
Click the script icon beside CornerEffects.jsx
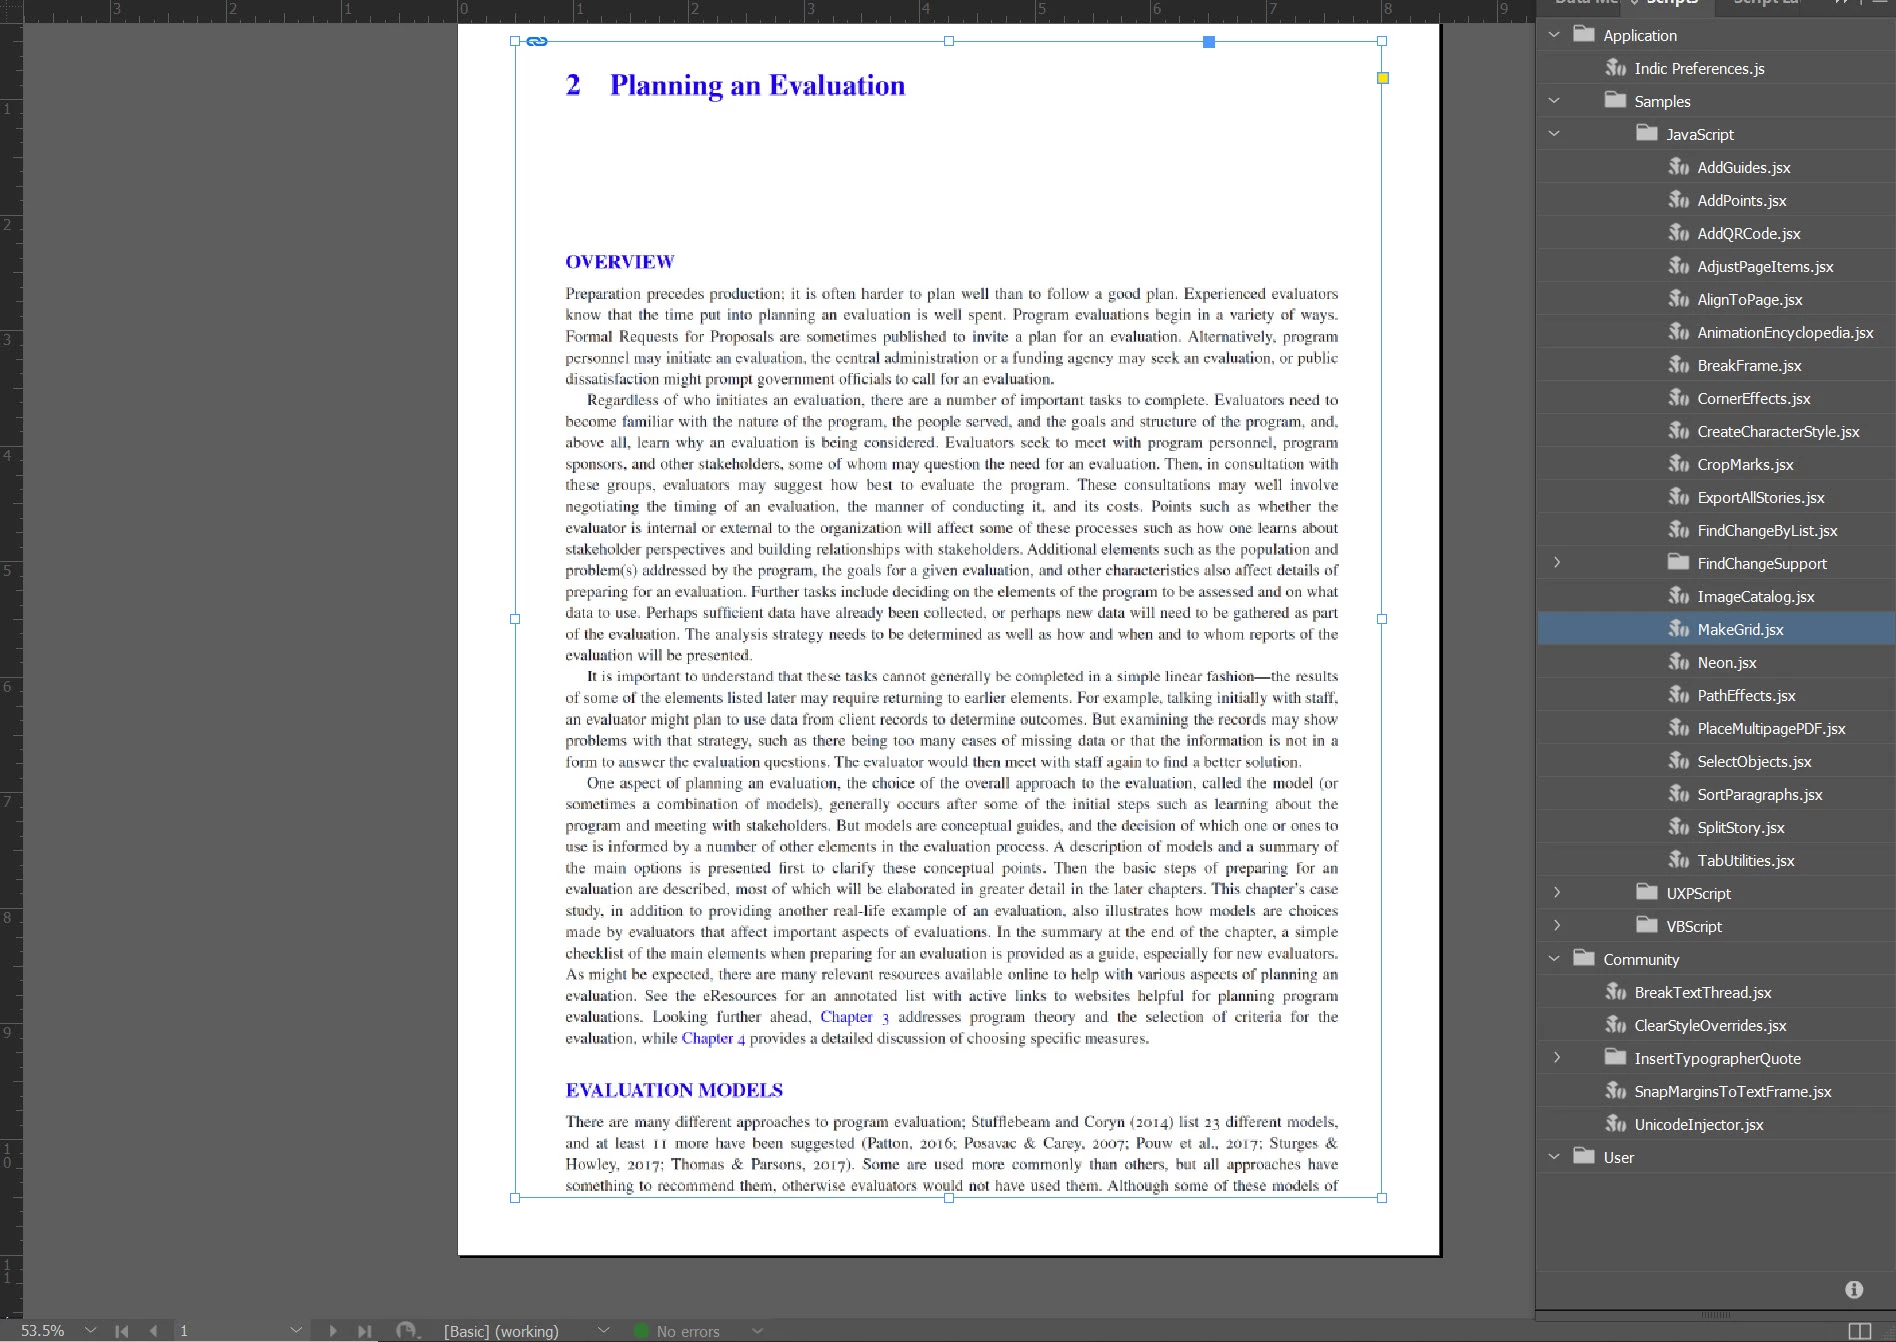(1678, 398)
